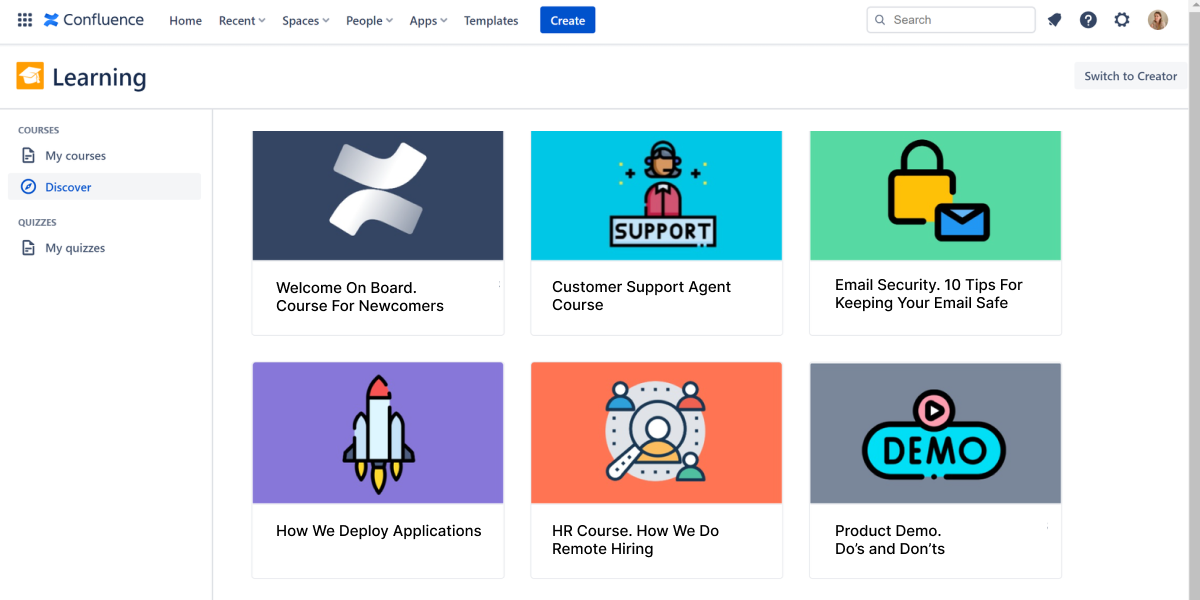Click 'Email Security. 10 Tips' title text
The width and height of the screenshot is (1200, 600).
[x=929, y=294]
